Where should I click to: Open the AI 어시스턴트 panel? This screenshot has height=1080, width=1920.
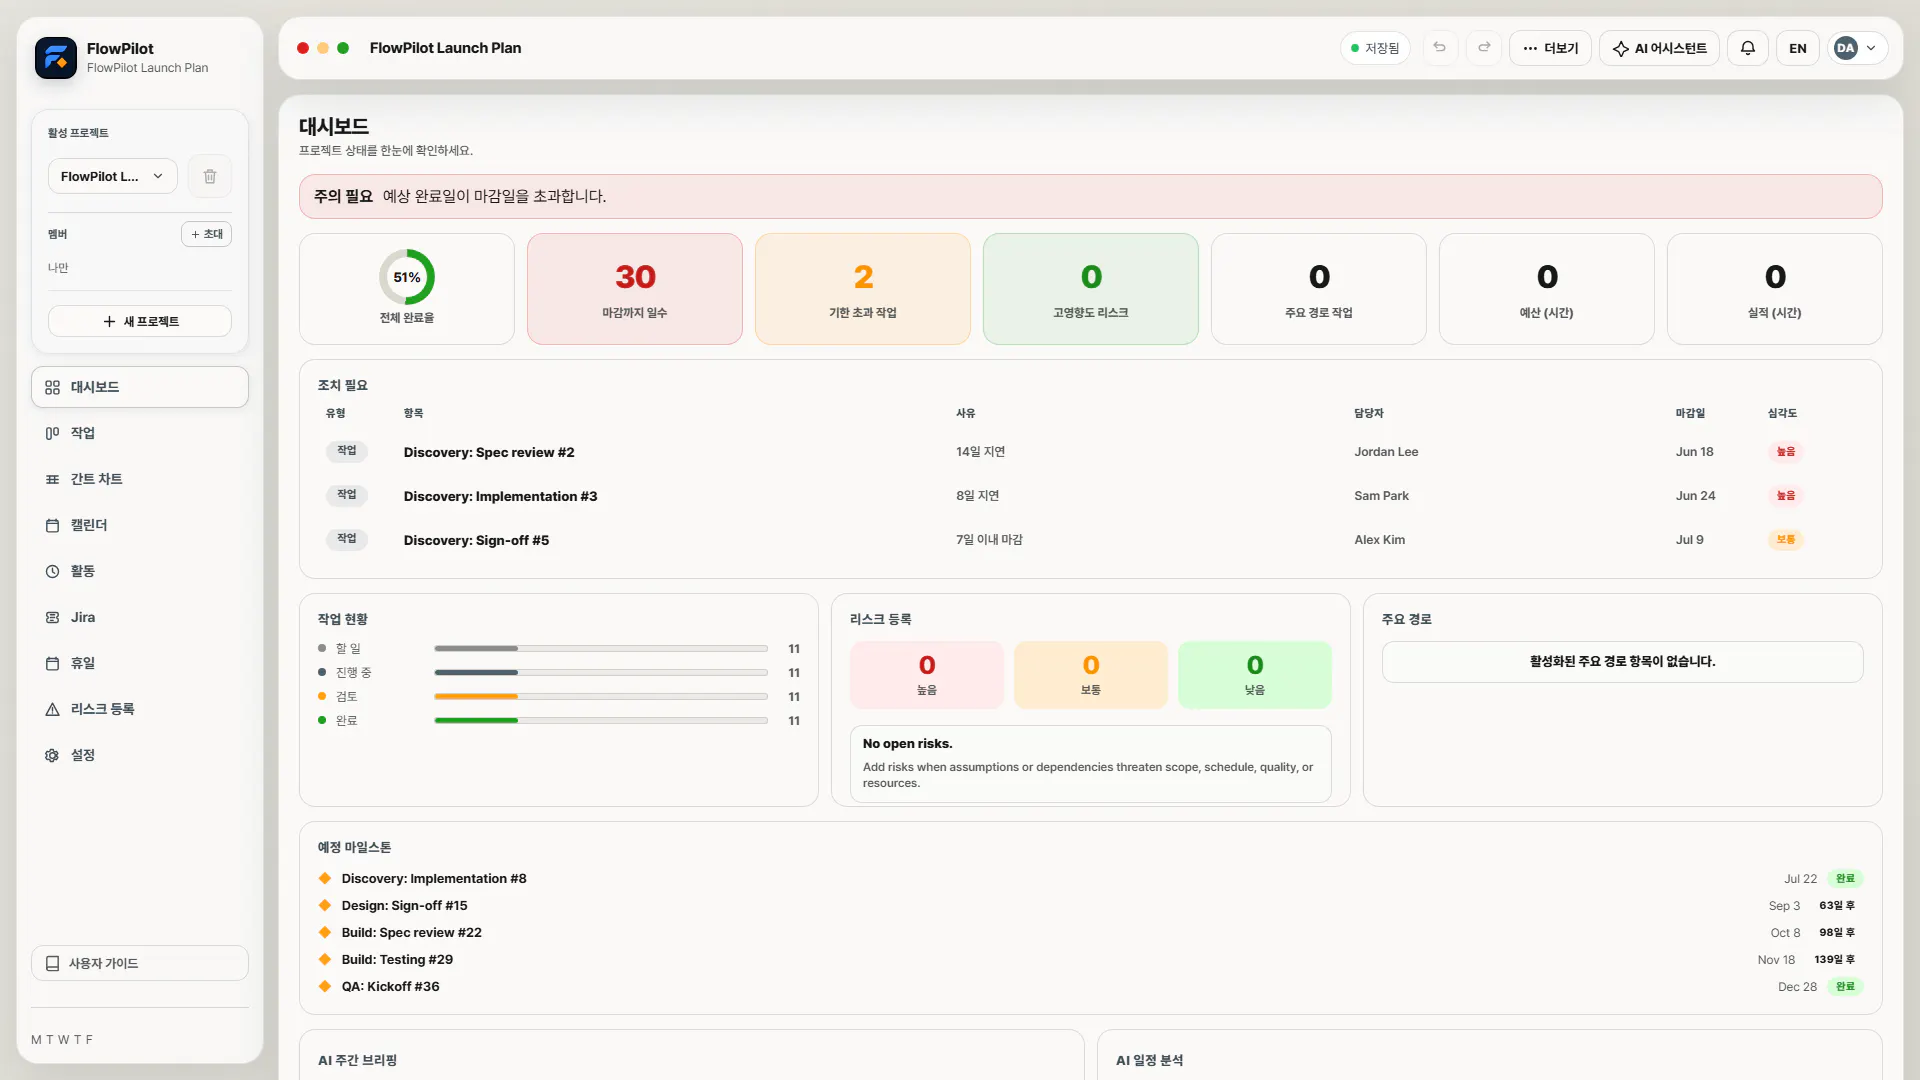[x=1659, y=48]
